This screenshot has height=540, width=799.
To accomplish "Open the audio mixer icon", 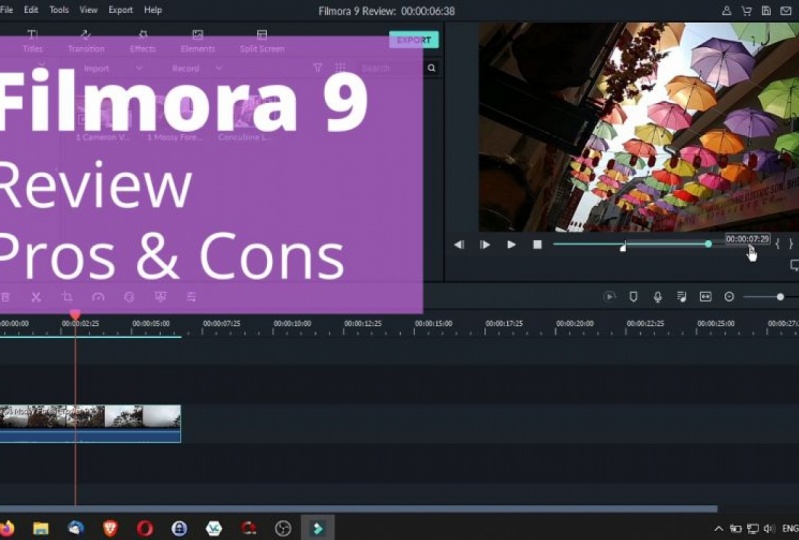I will [682, 296].
